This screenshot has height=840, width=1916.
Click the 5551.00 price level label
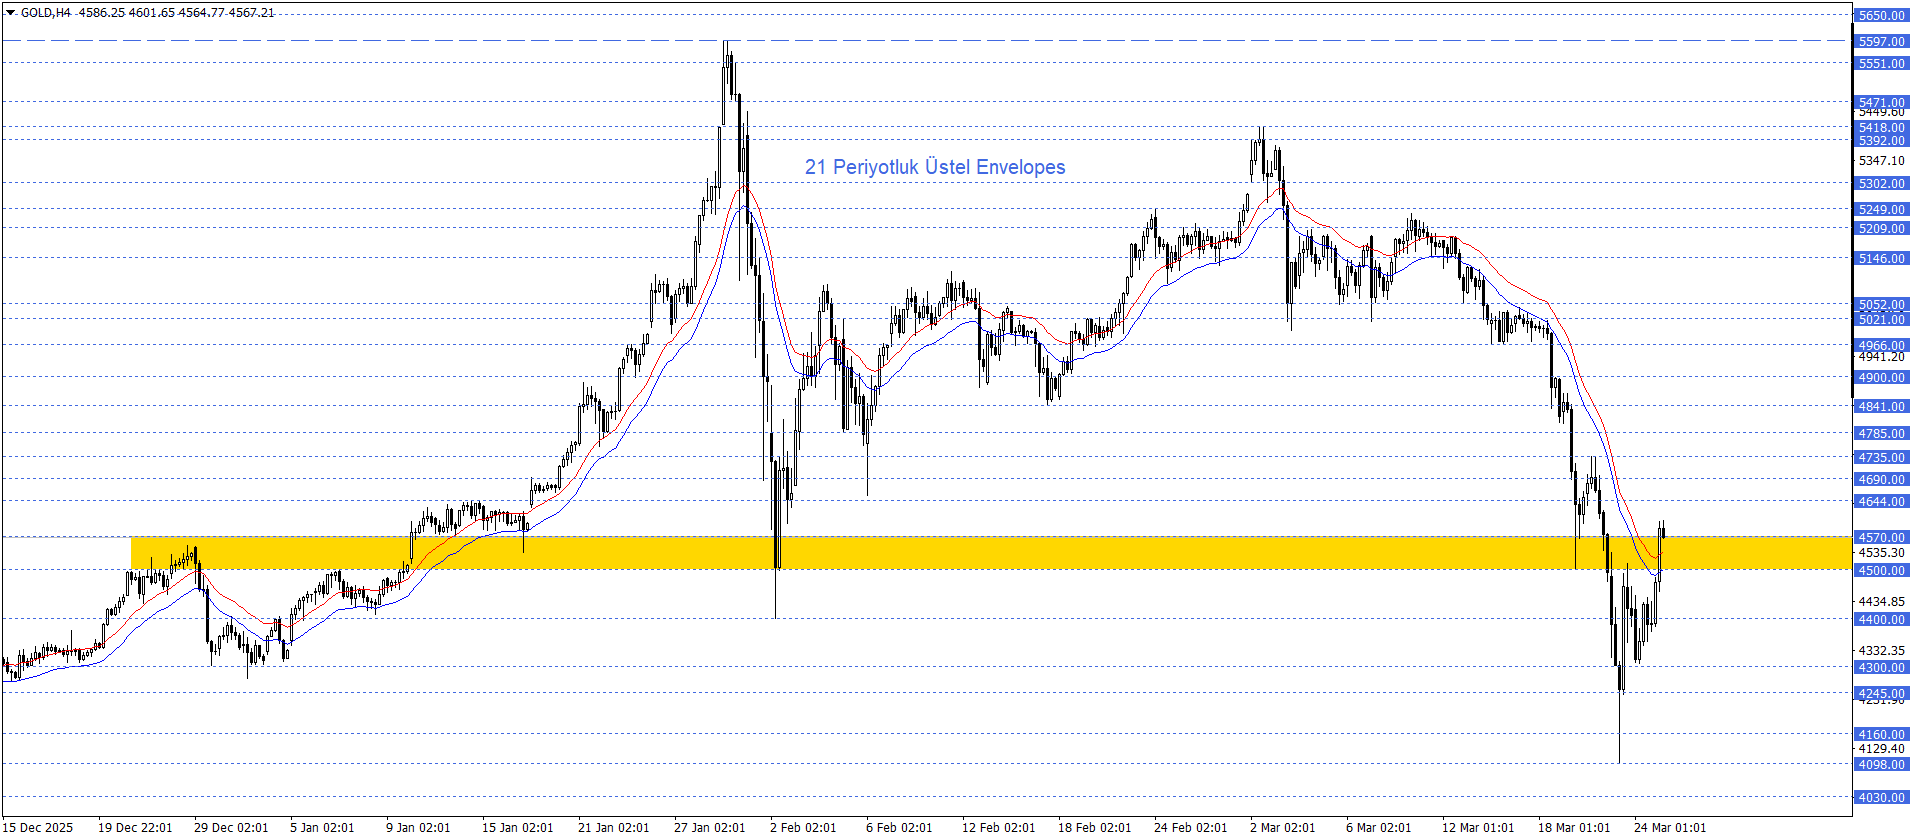1881,64
